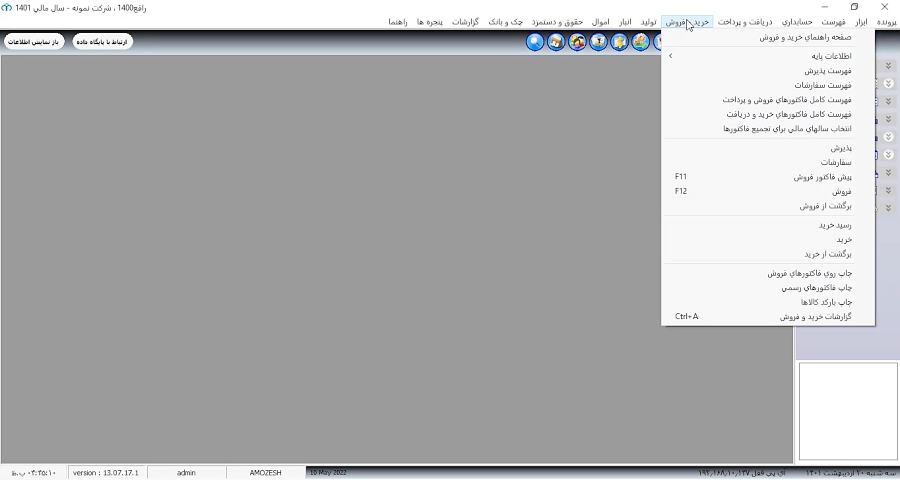
Task: Click the yellow star folder toolbar icon
Action: [619, 42]
